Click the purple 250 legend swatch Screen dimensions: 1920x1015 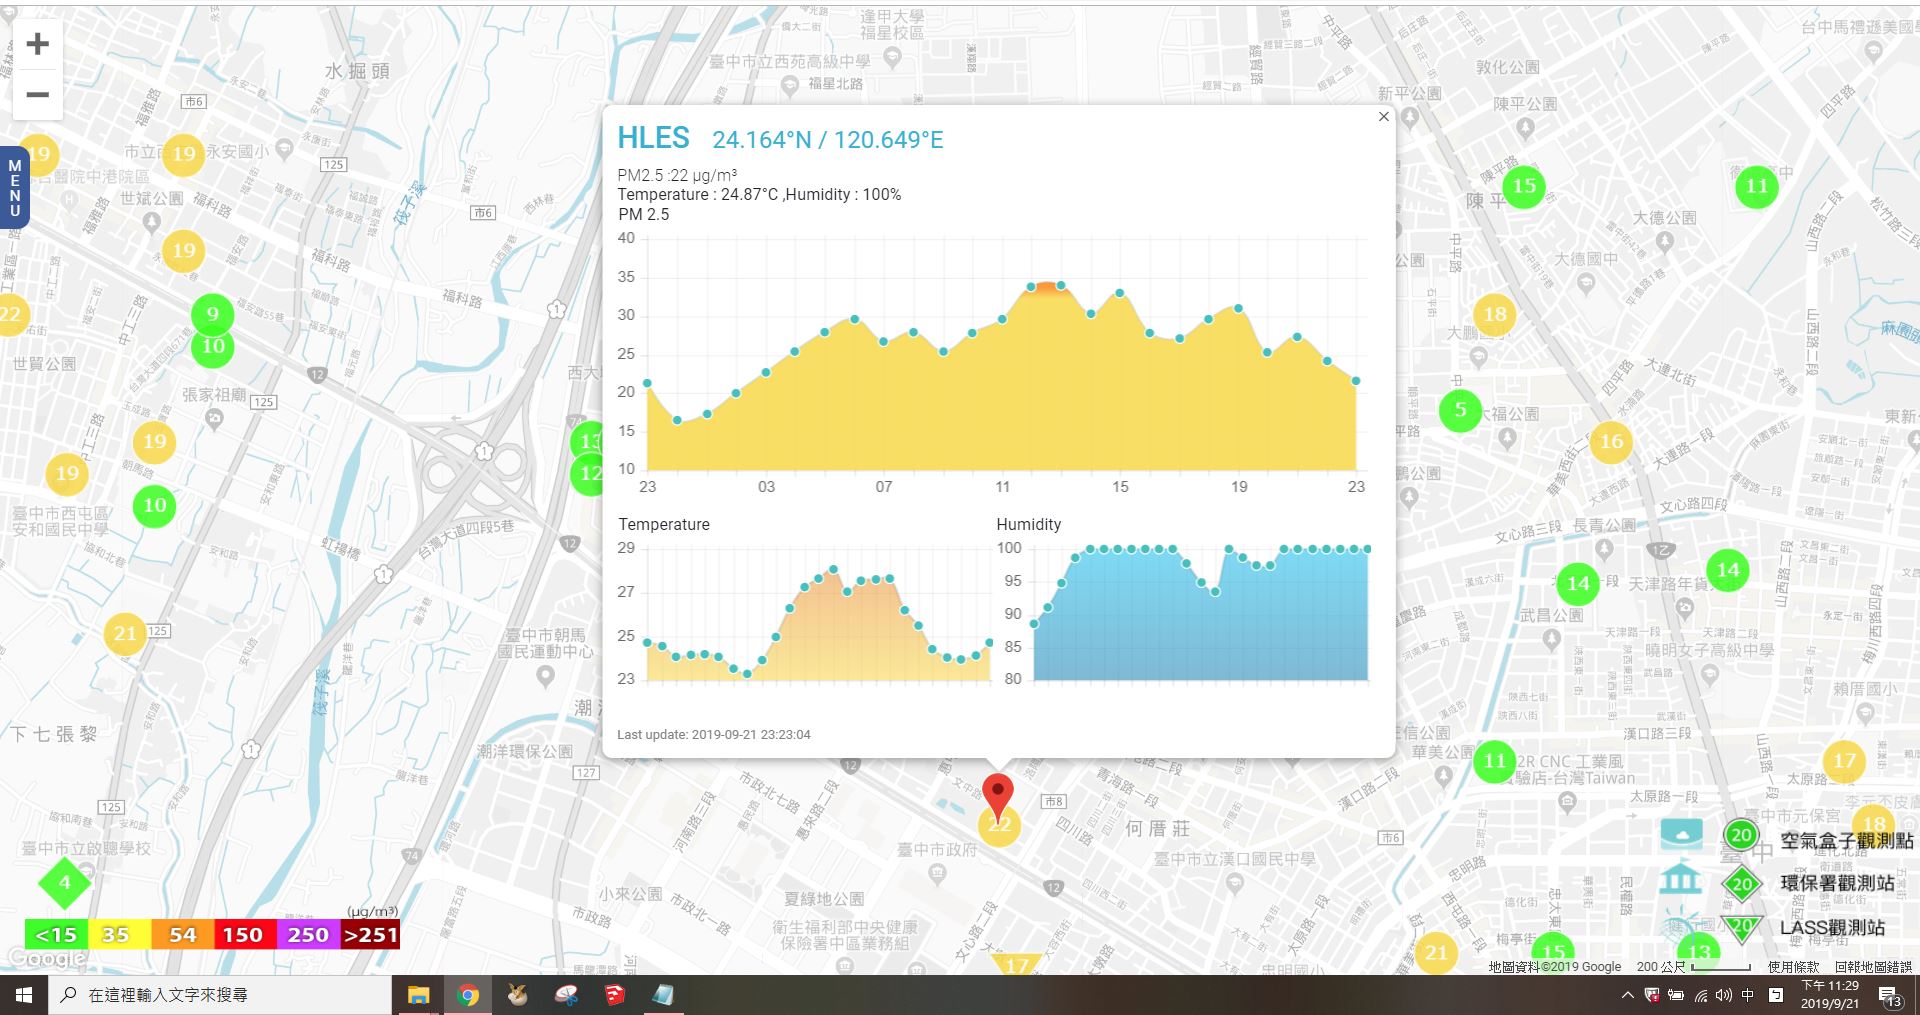(308, 935)
